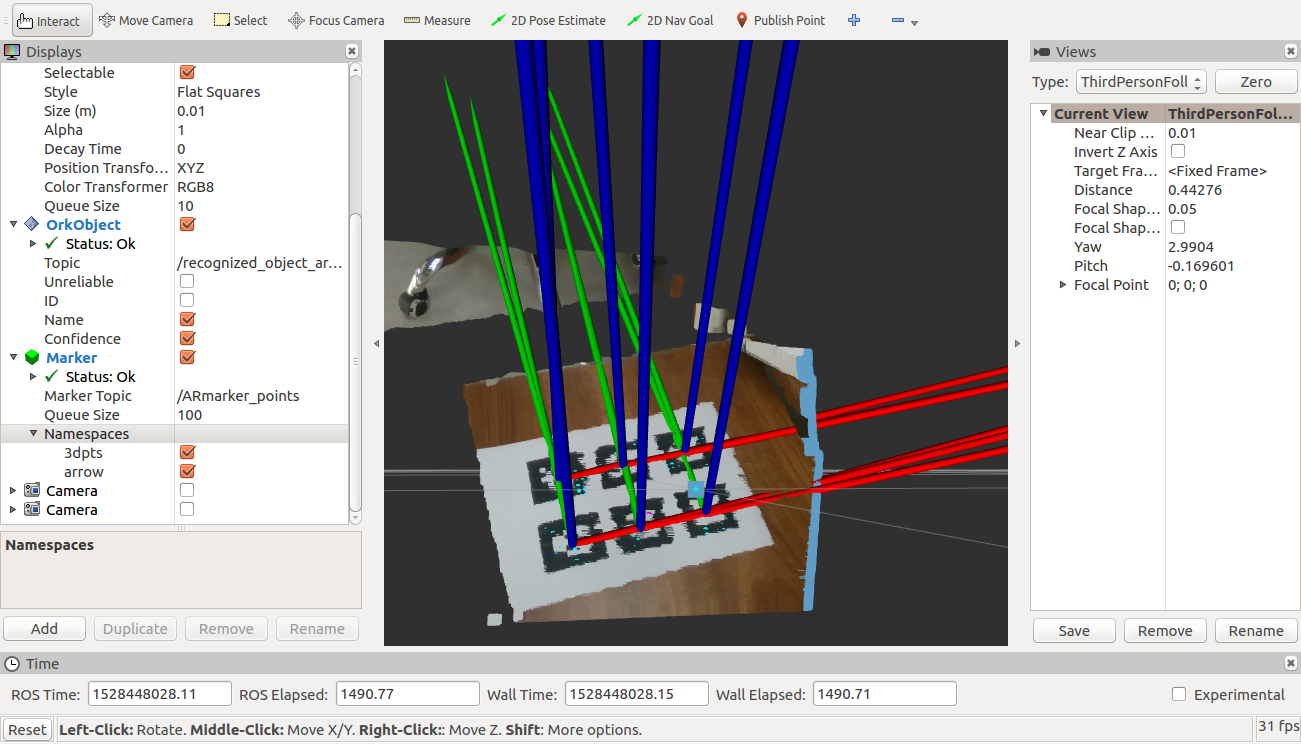Select the 2D Pose Estimate tool
Image resolution: width=1301 pixels, height=744 pixels.
[549, 20]
